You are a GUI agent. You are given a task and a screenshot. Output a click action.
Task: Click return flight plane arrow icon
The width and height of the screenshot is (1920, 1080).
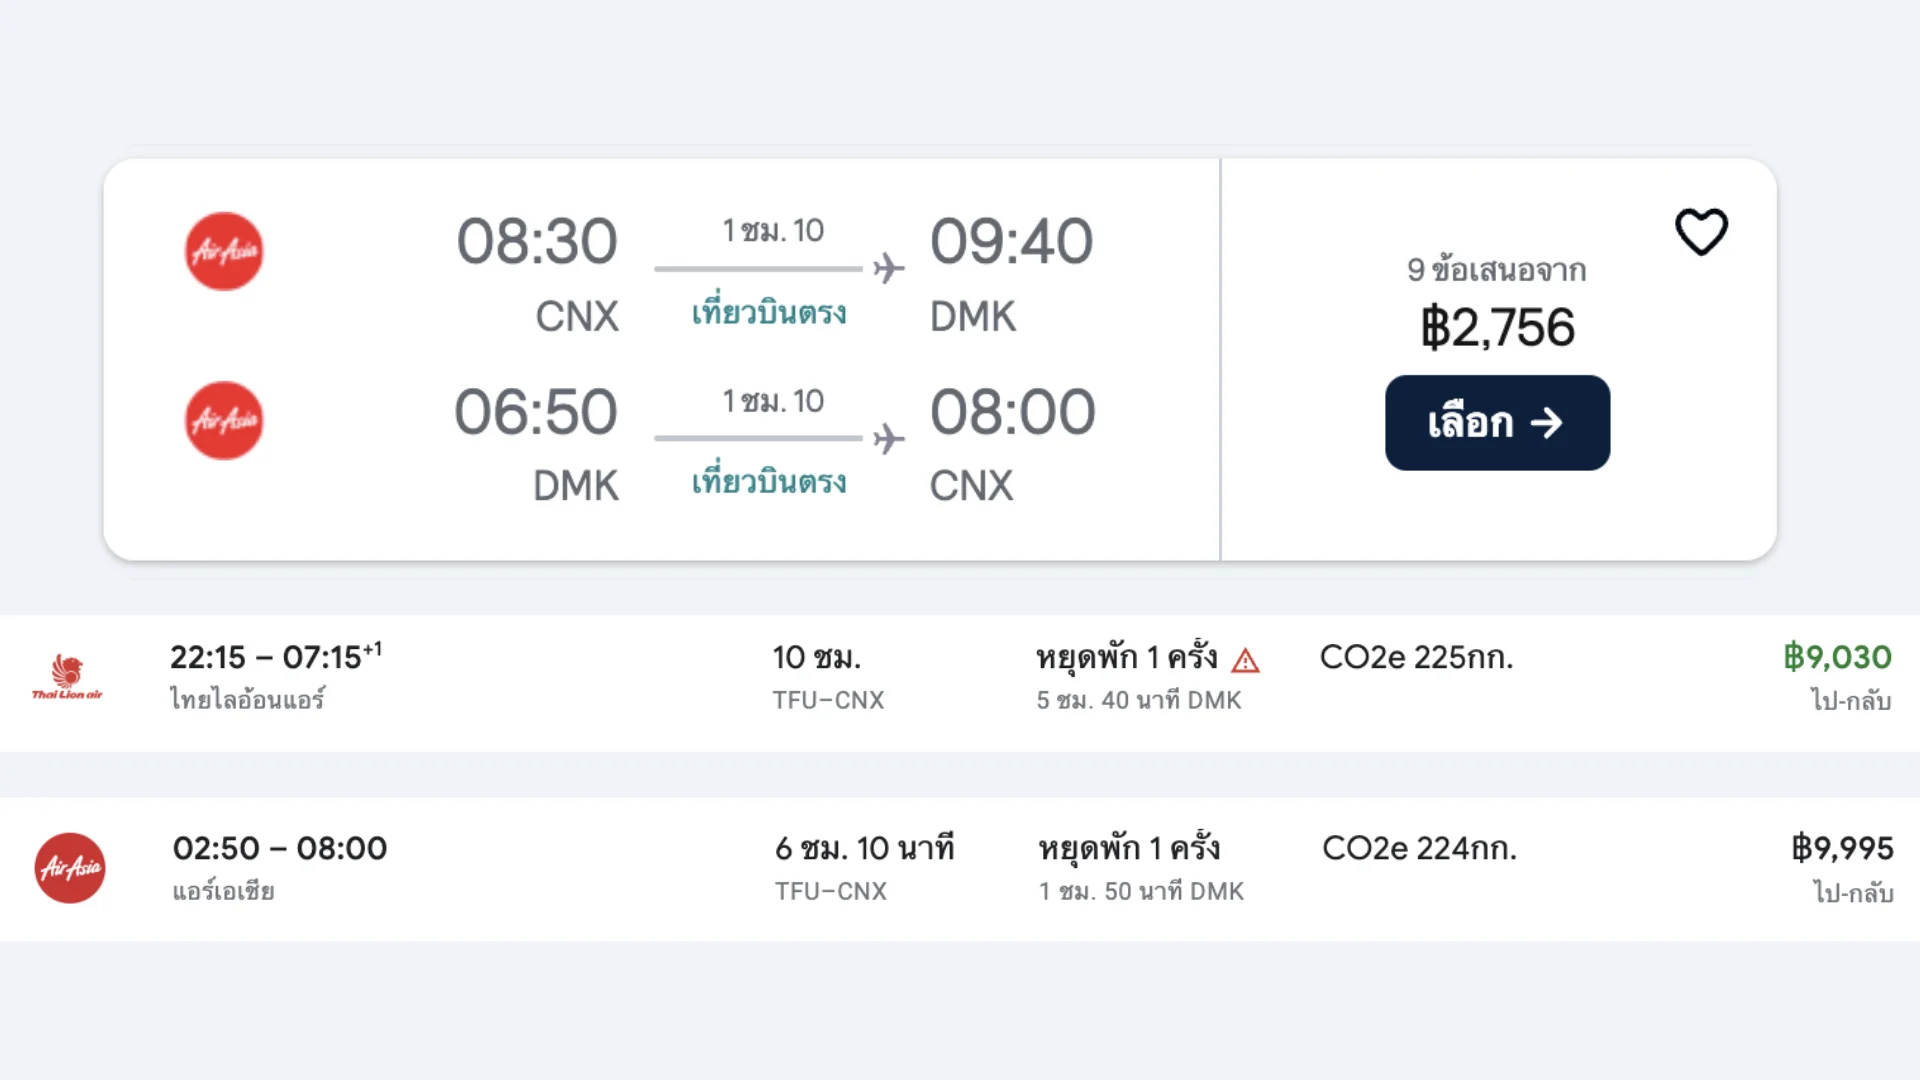(x=888, y=438)
